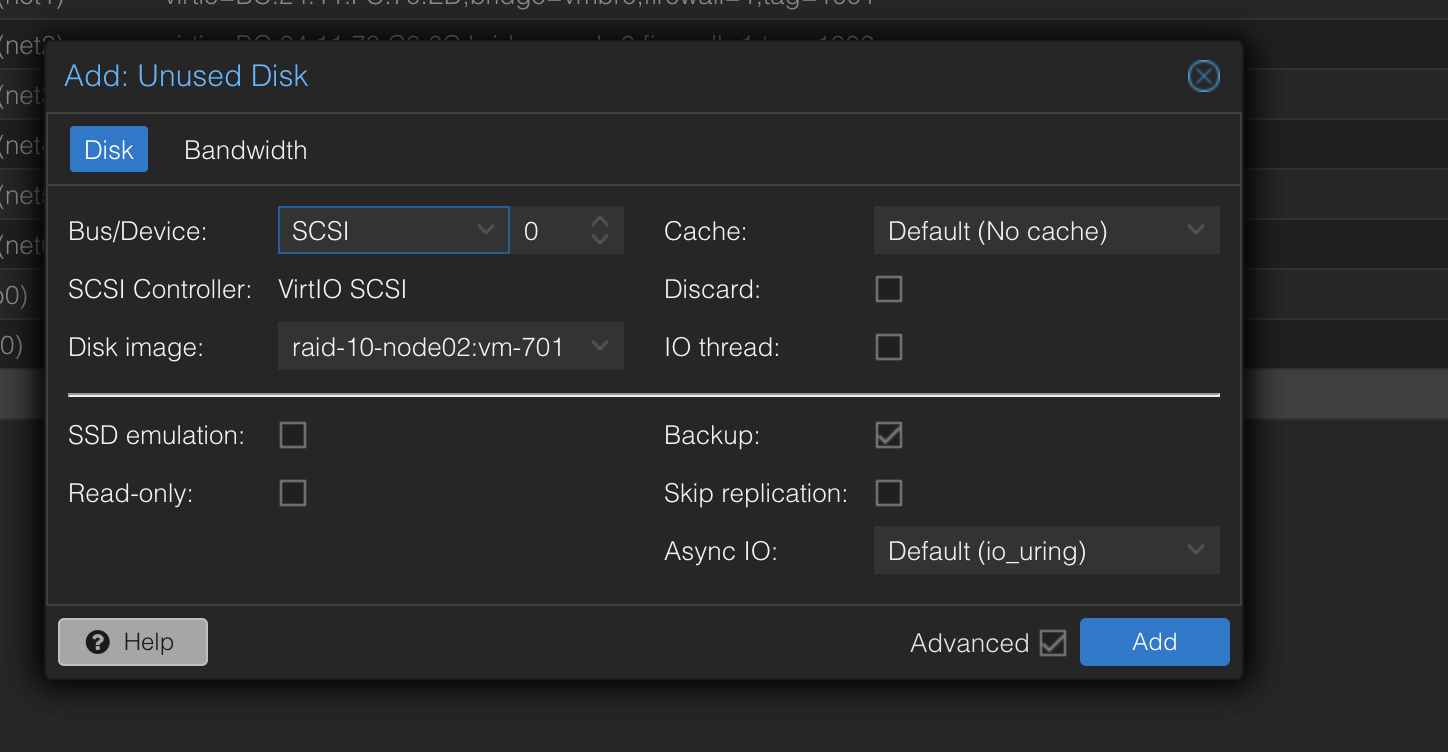Enable the Read-only checkbox
Viewport: 1448px width, 752px height.
pyautogui.click(x=292, y=493)
